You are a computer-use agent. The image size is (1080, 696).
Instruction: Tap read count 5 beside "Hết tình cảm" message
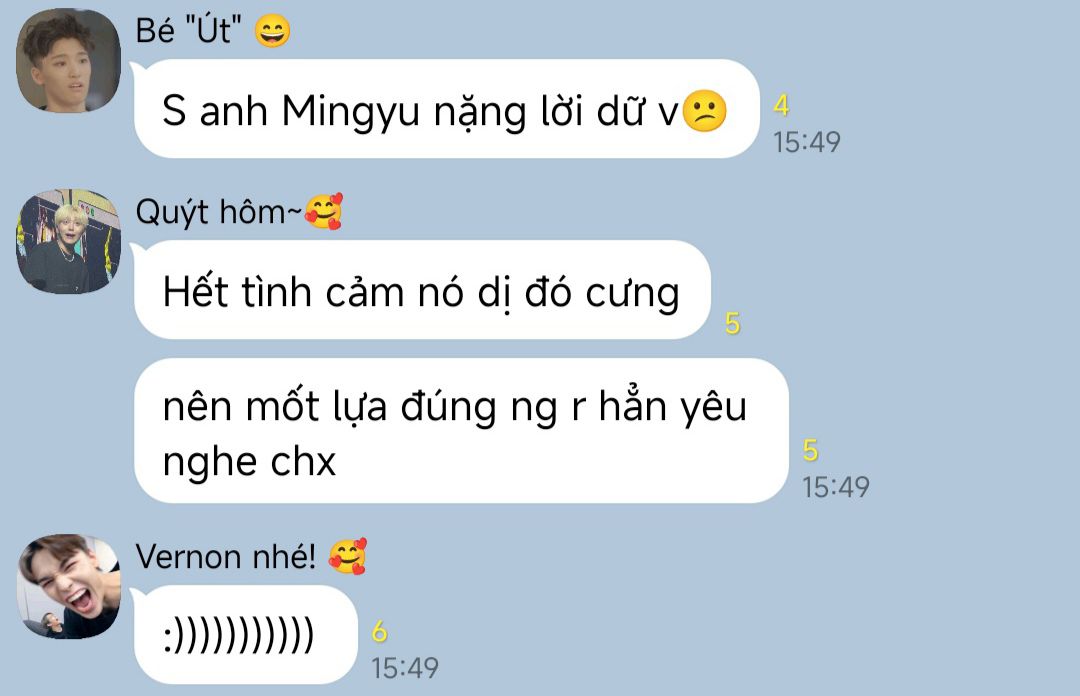733,323
